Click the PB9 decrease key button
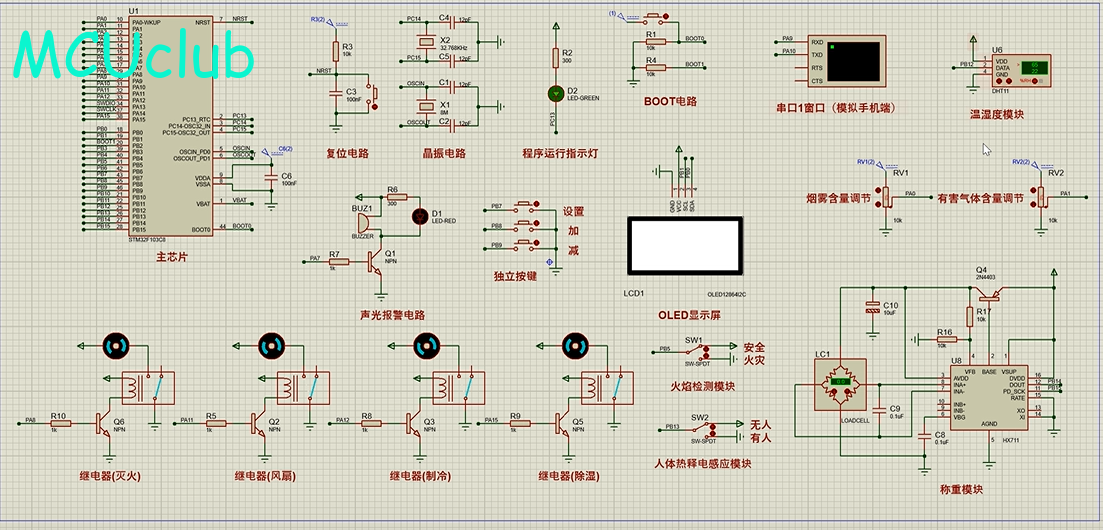This screenshot has height=530, width=1103. tap(526, 244)
